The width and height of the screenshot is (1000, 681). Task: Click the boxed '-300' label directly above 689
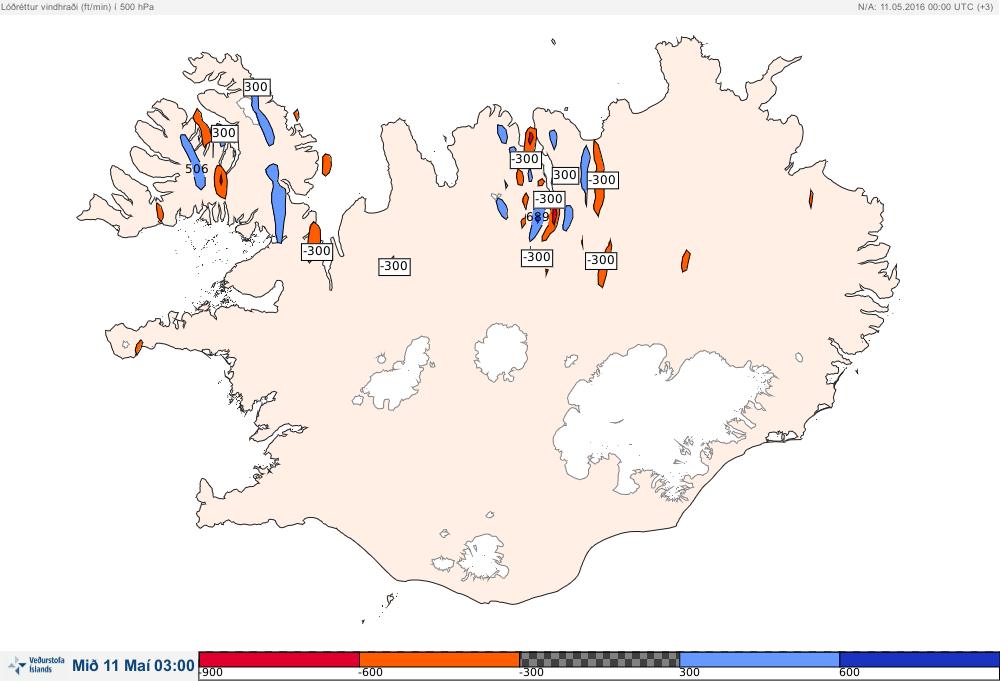pos(548,199)
